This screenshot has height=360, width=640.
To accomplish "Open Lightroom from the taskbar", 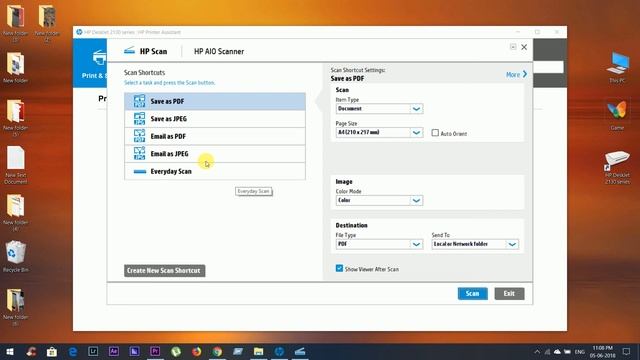I will [93, 351].
